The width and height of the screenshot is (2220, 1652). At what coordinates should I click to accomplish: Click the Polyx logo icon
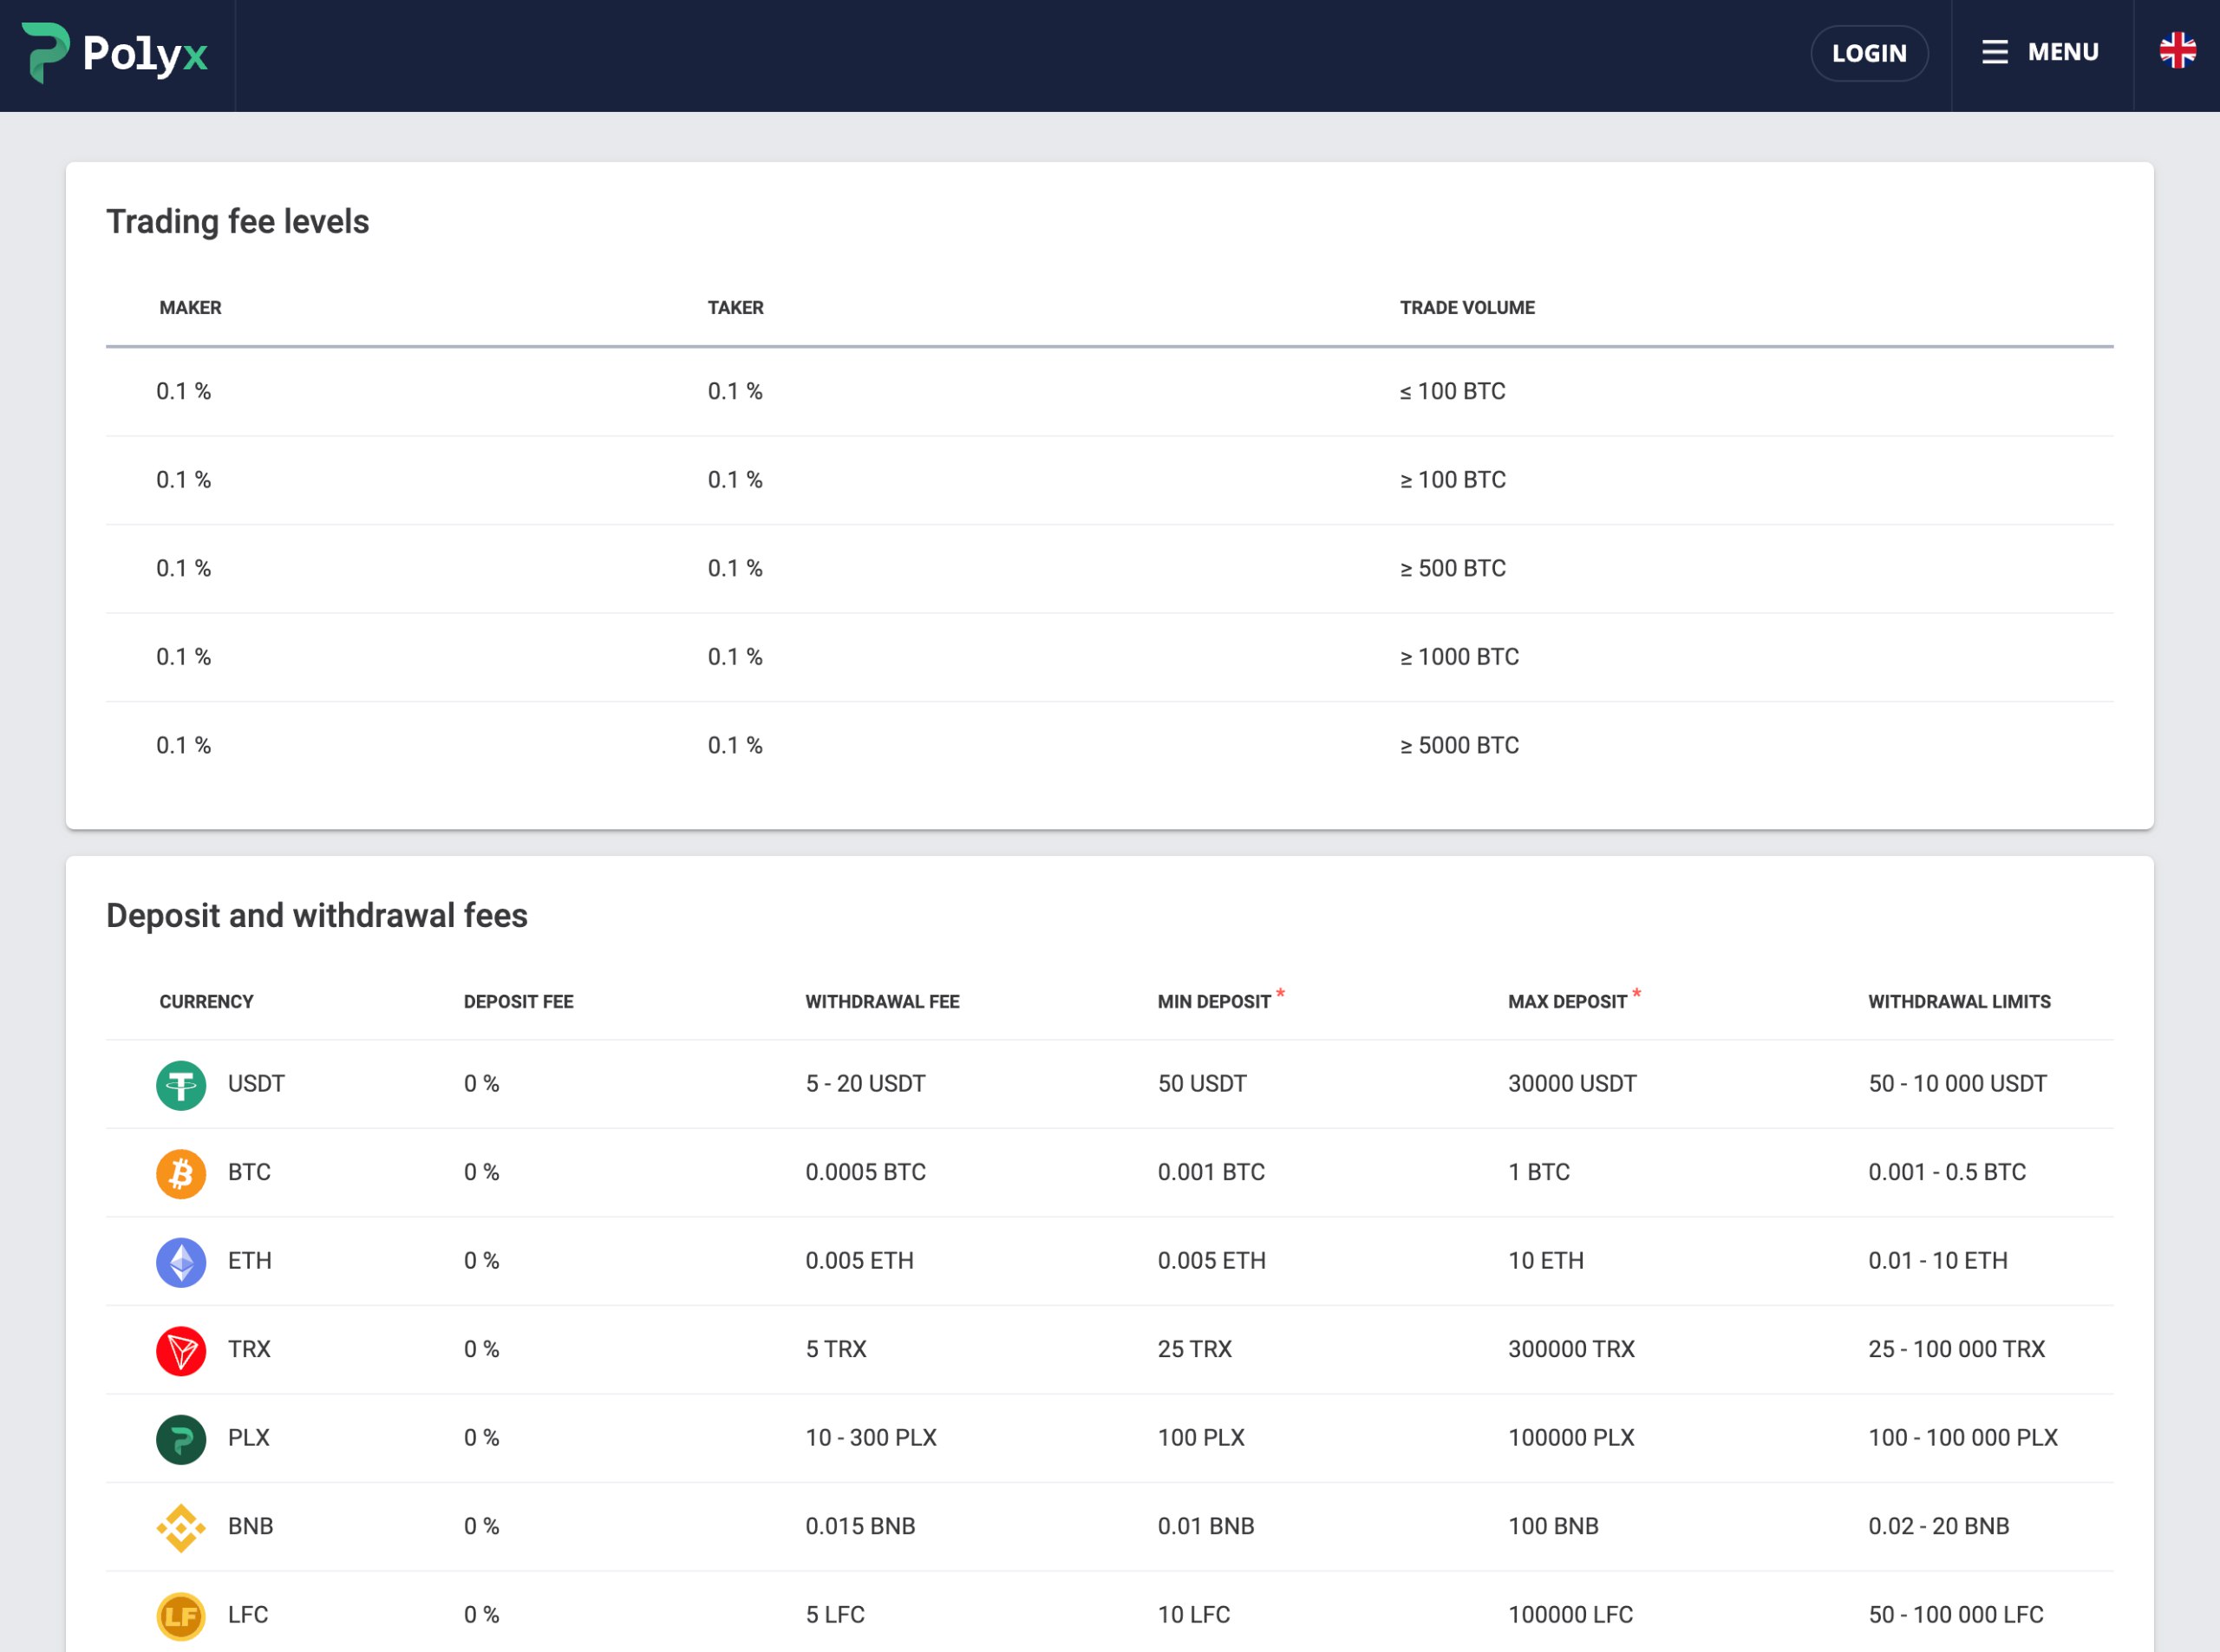pyautogui.click(x=46, y=52)
